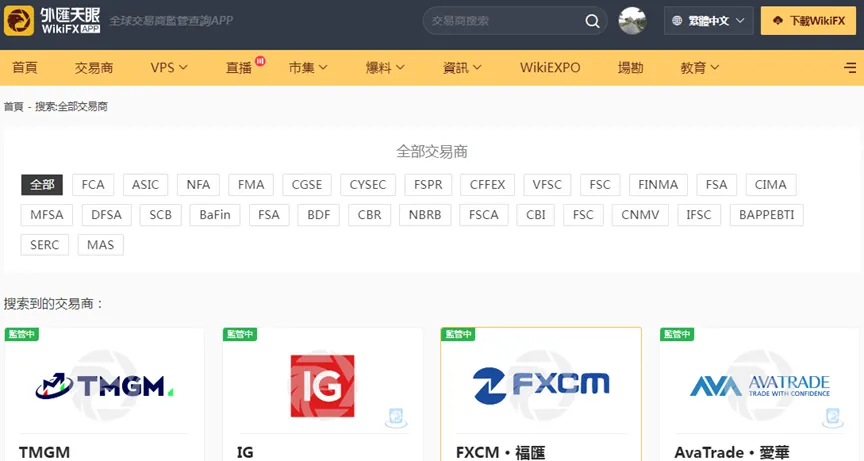
Task: Open the hamburger menu icon in nav bar
Action: [x=850, y=68]
